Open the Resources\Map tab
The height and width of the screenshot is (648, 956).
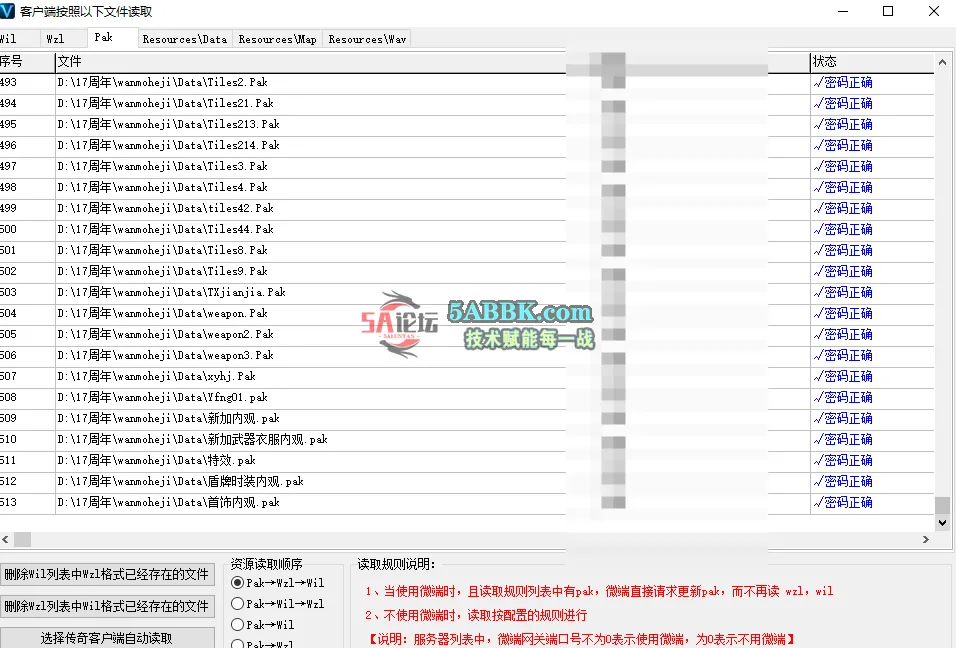pos(277,39)
